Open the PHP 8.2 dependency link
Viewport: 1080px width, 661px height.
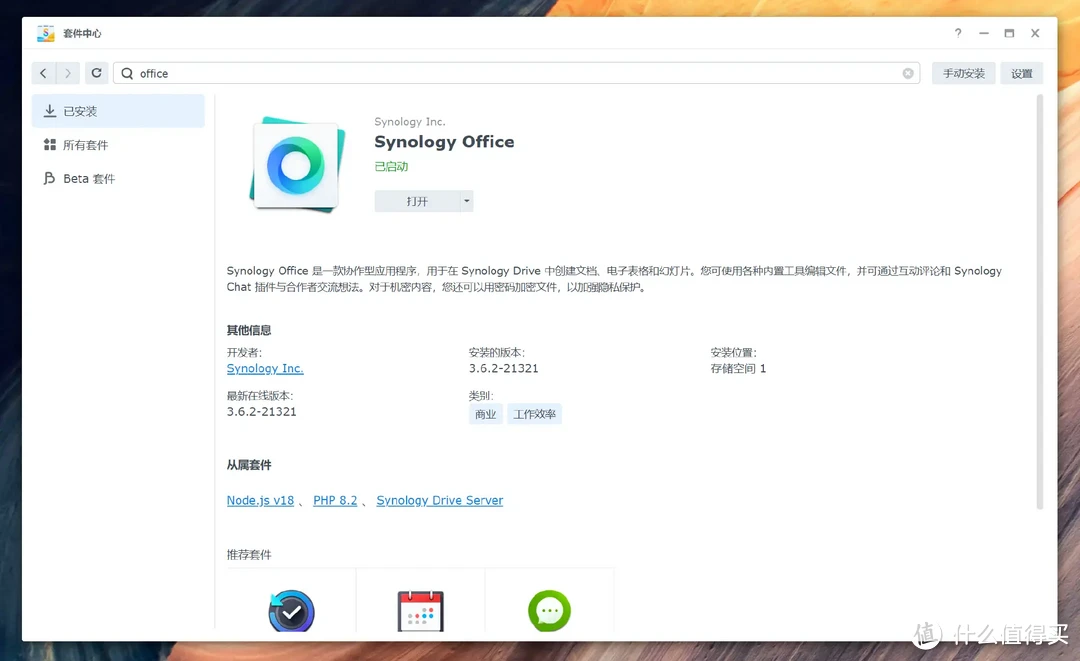335,501
